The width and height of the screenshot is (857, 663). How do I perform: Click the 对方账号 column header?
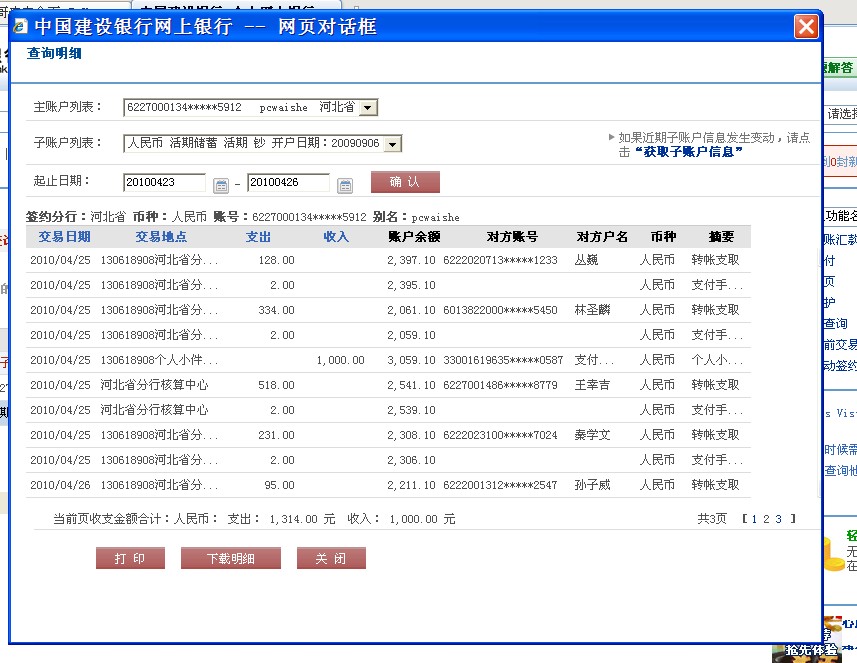(512, 237)
